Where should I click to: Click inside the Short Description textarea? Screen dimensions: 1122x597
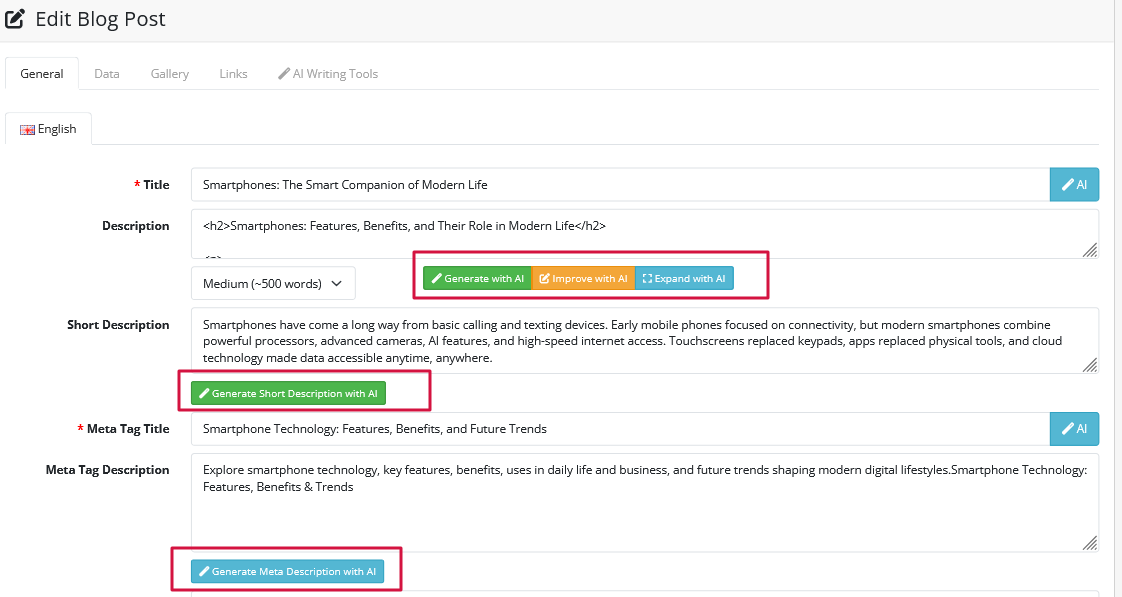644,341
